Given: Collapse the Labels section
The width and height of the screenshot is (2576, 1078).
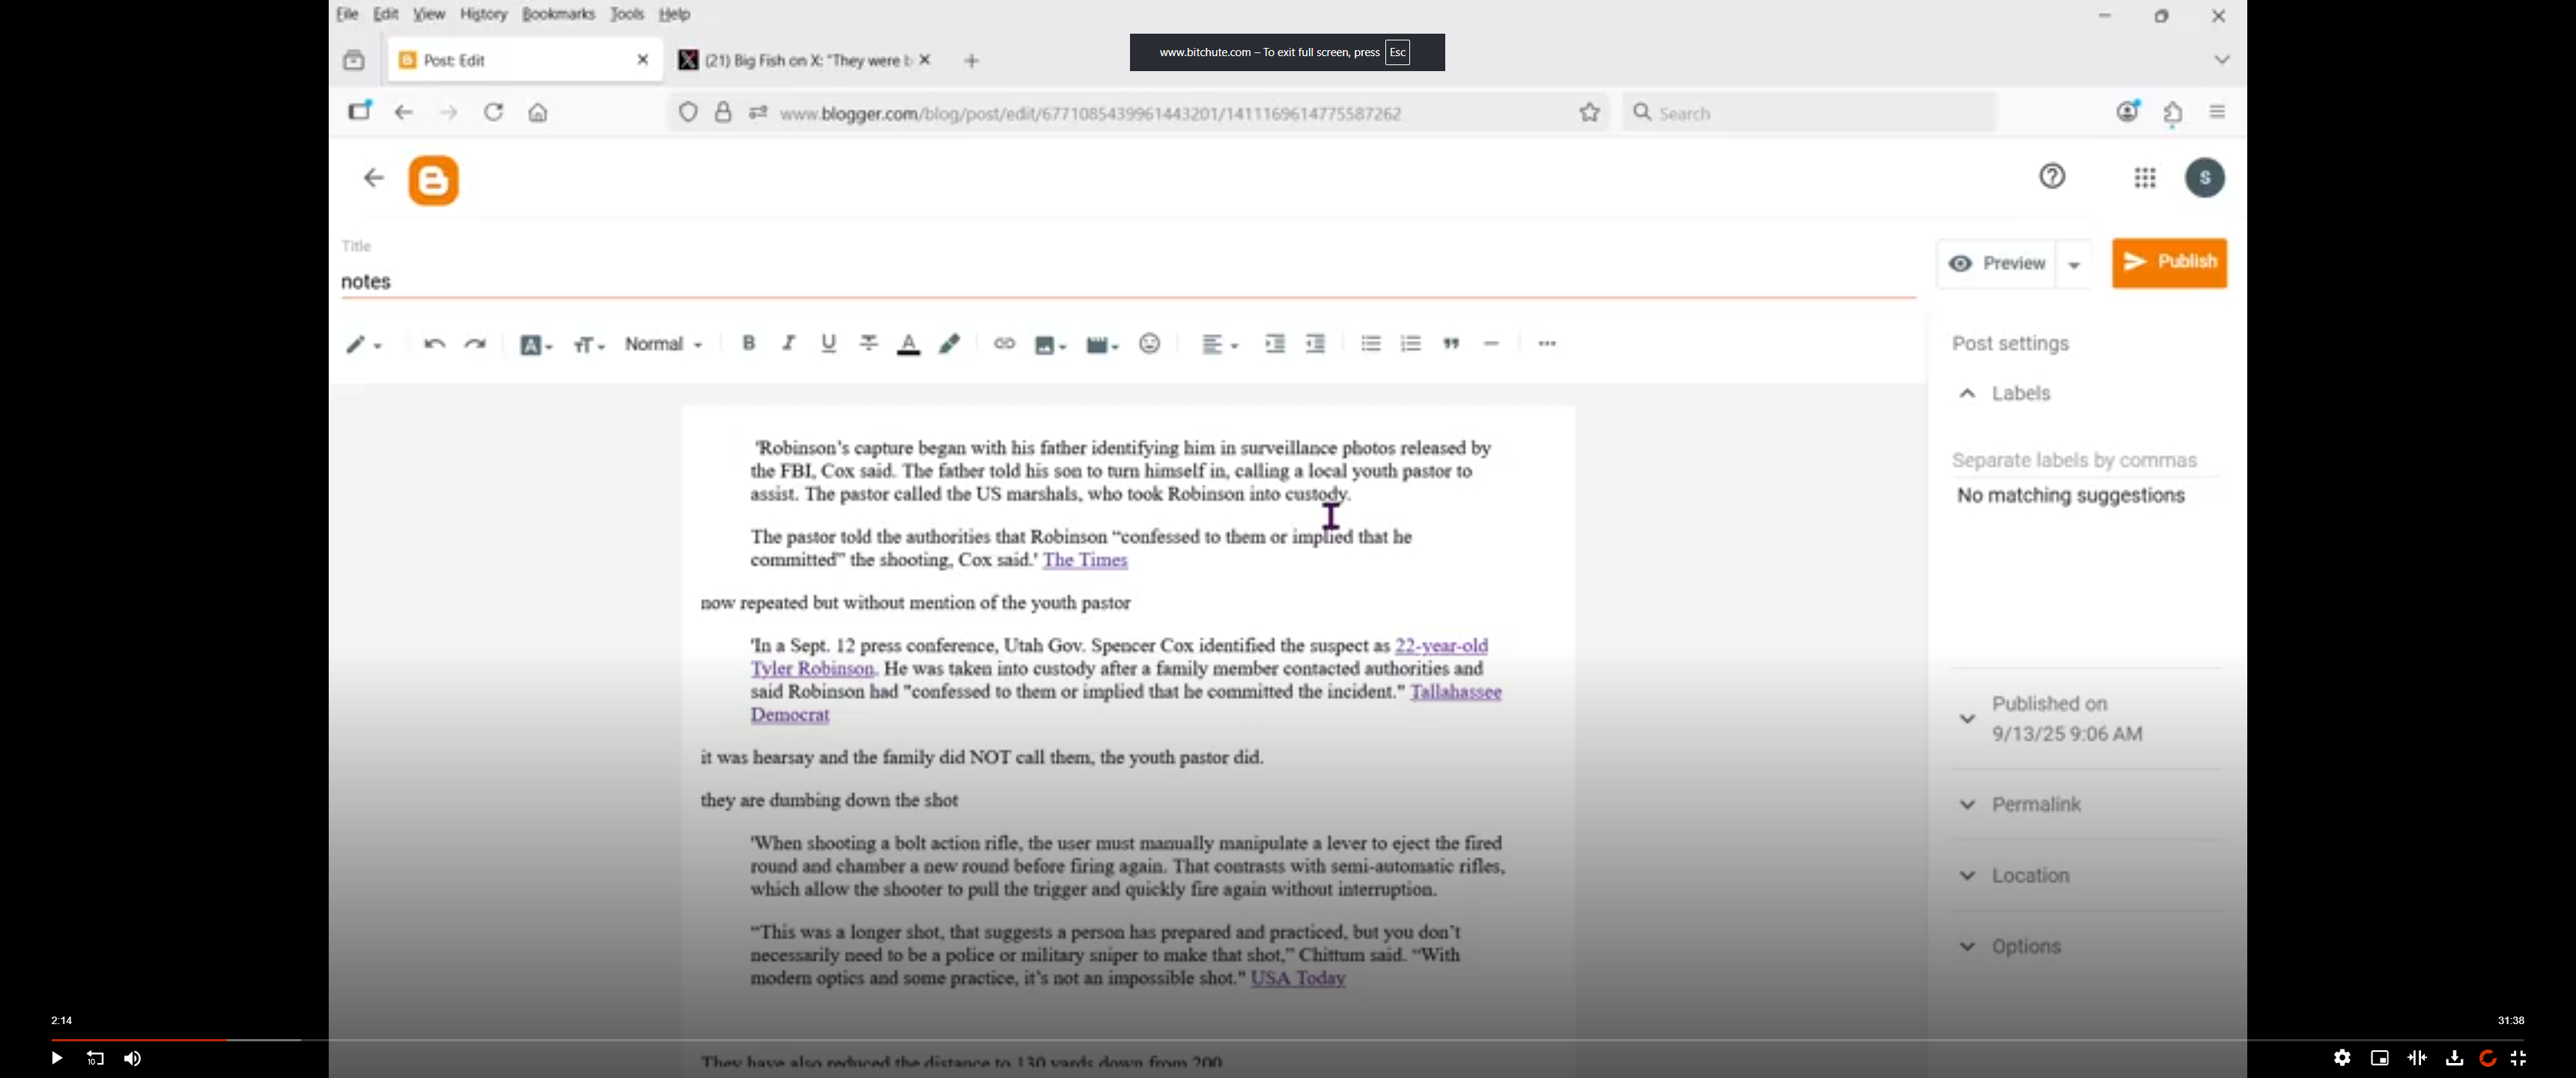Looking at the screenshot, I should [1966, 393].
